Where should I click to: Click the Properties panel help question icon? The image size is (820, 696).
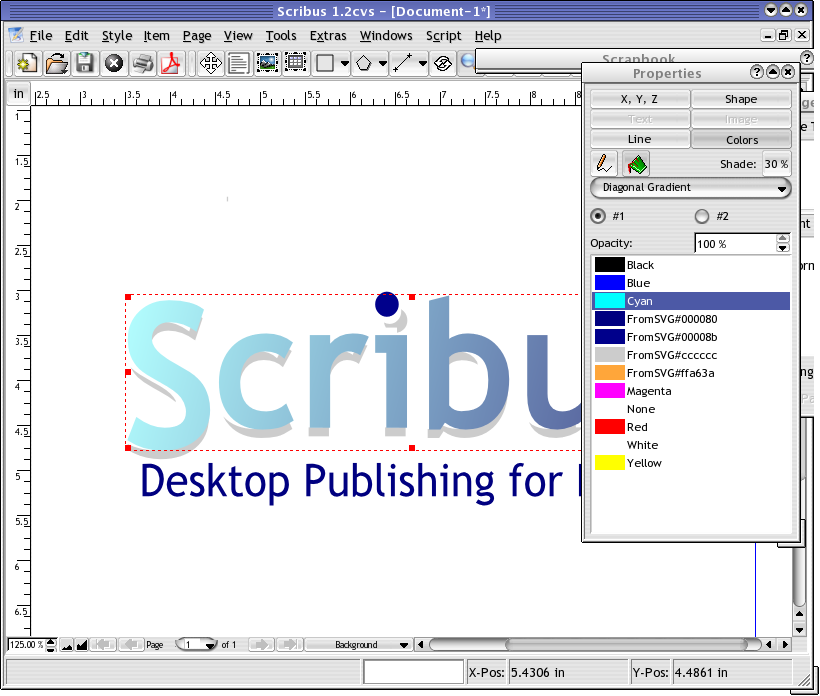756,72
